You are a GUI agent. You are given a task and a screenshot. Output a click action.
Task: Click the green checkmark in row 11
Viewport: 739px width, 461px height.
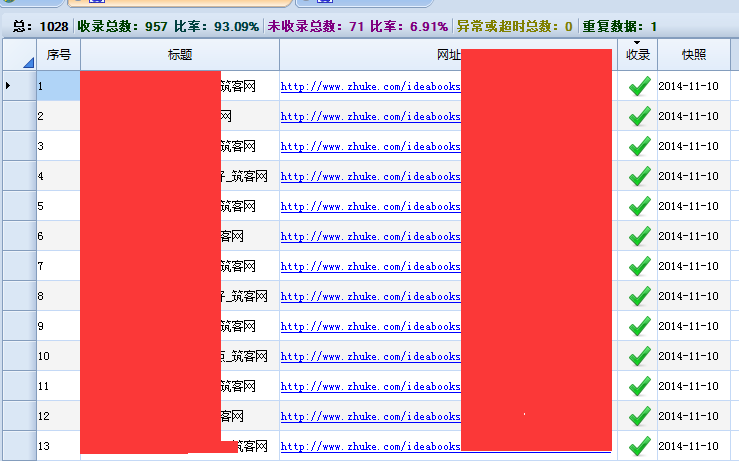(x=639, y=387)
